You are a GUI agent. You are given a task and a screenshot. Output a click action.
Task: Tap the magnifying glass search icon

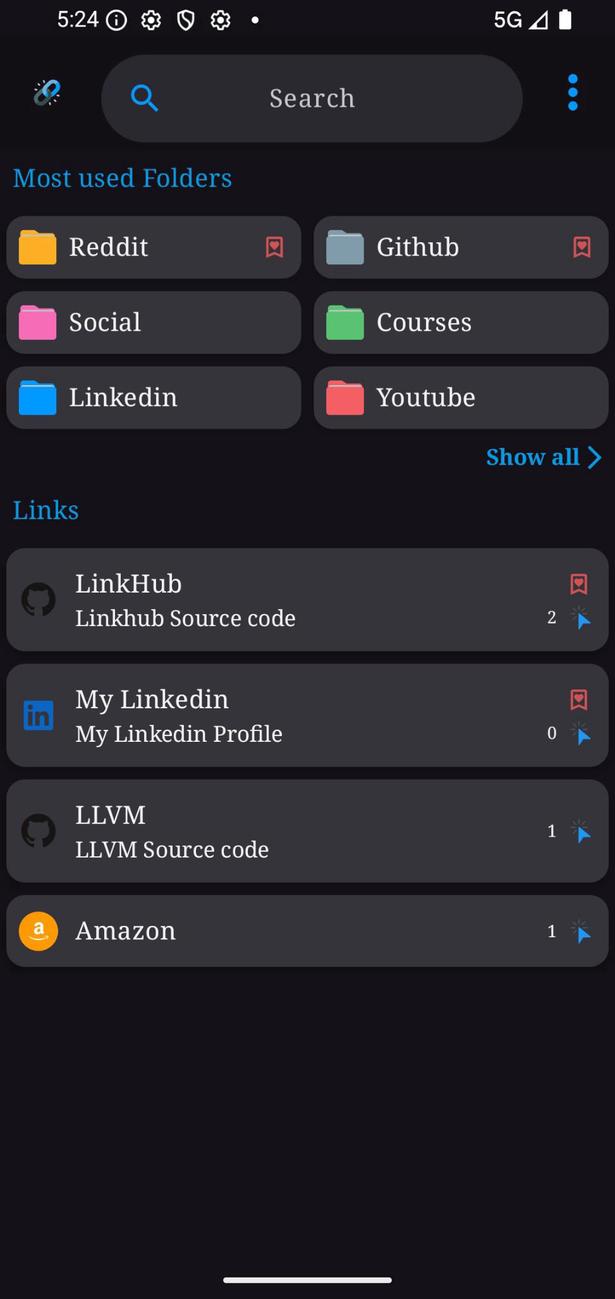144,98
